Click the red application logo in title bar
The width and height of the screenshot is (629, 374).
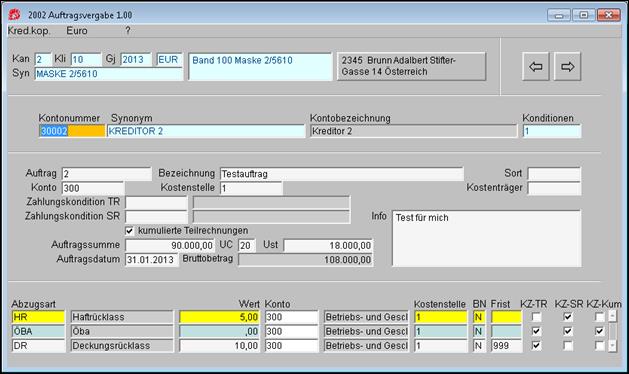coord(14,15)
